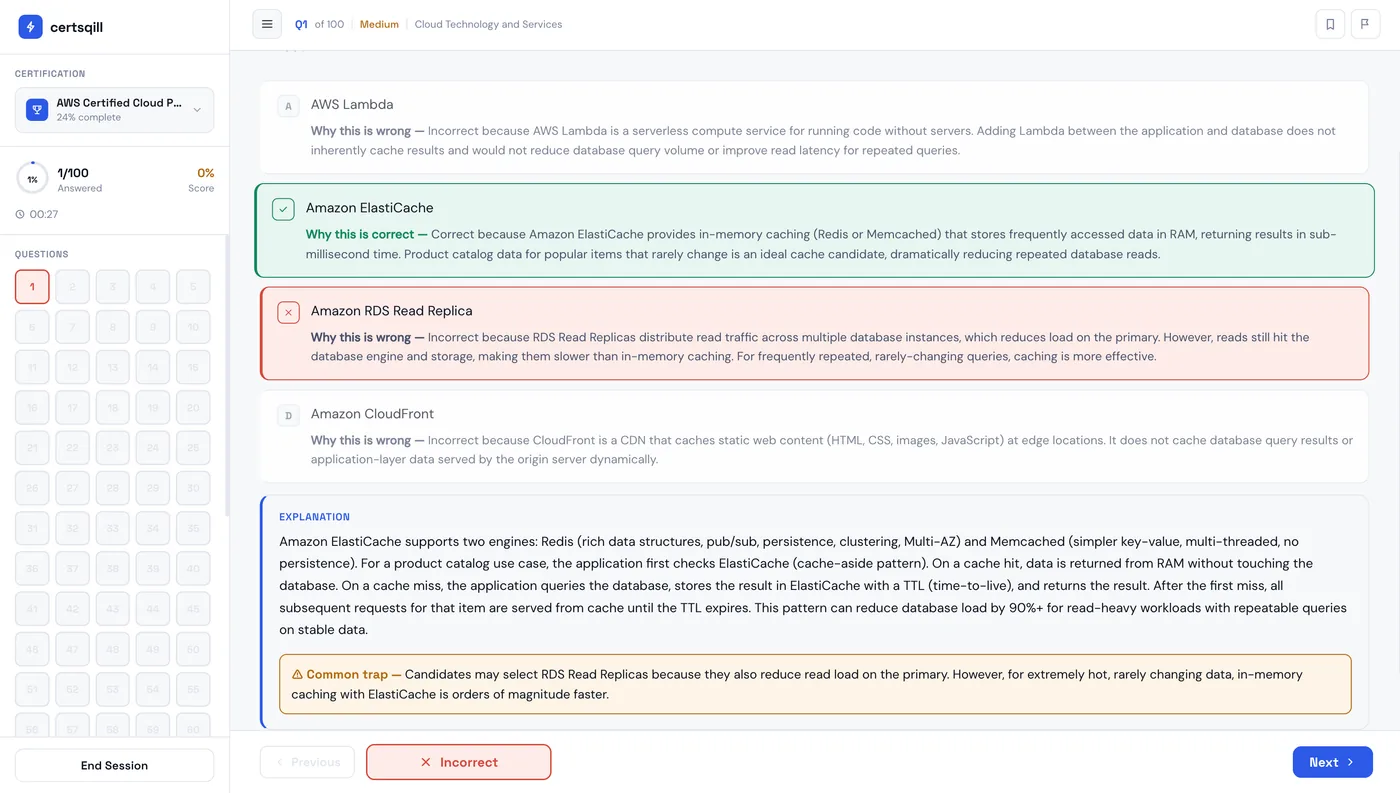This screenshot has height=793, width=1400.
Task: Jump to question 42 tile
Action: (x=72, y=609)
